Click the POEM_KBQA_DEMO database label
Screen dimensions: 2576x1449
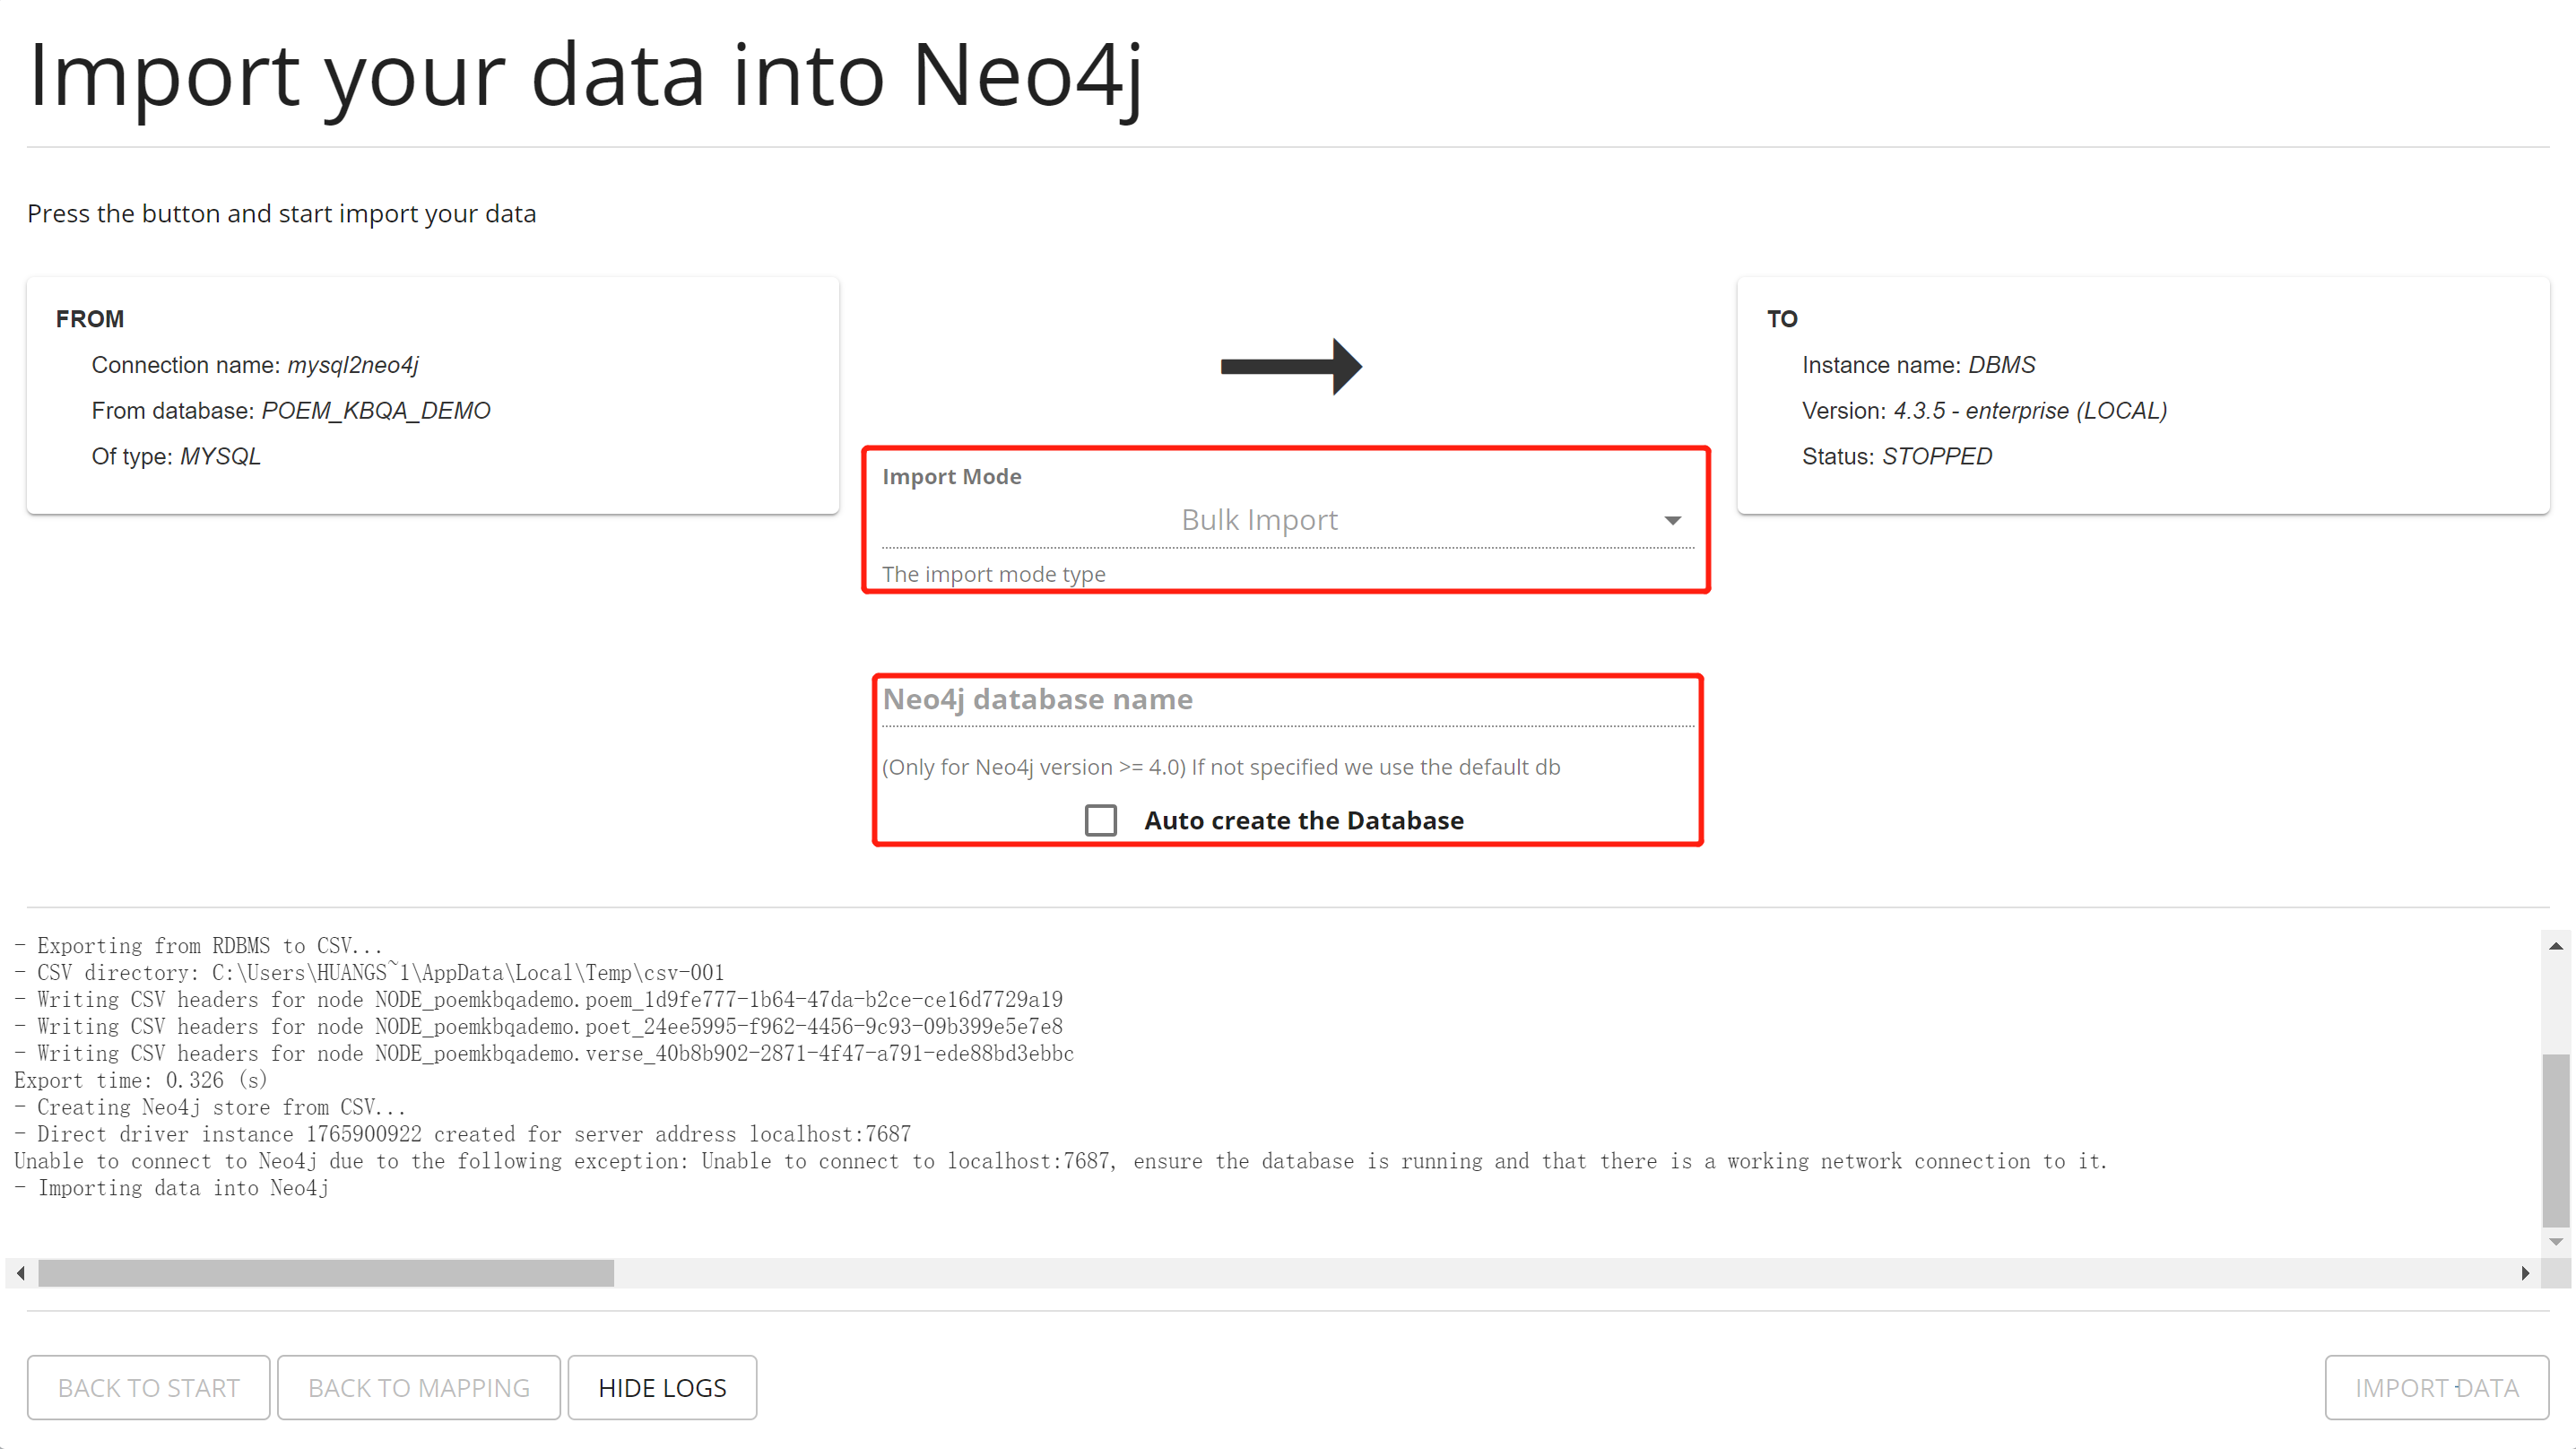(377, 409)
